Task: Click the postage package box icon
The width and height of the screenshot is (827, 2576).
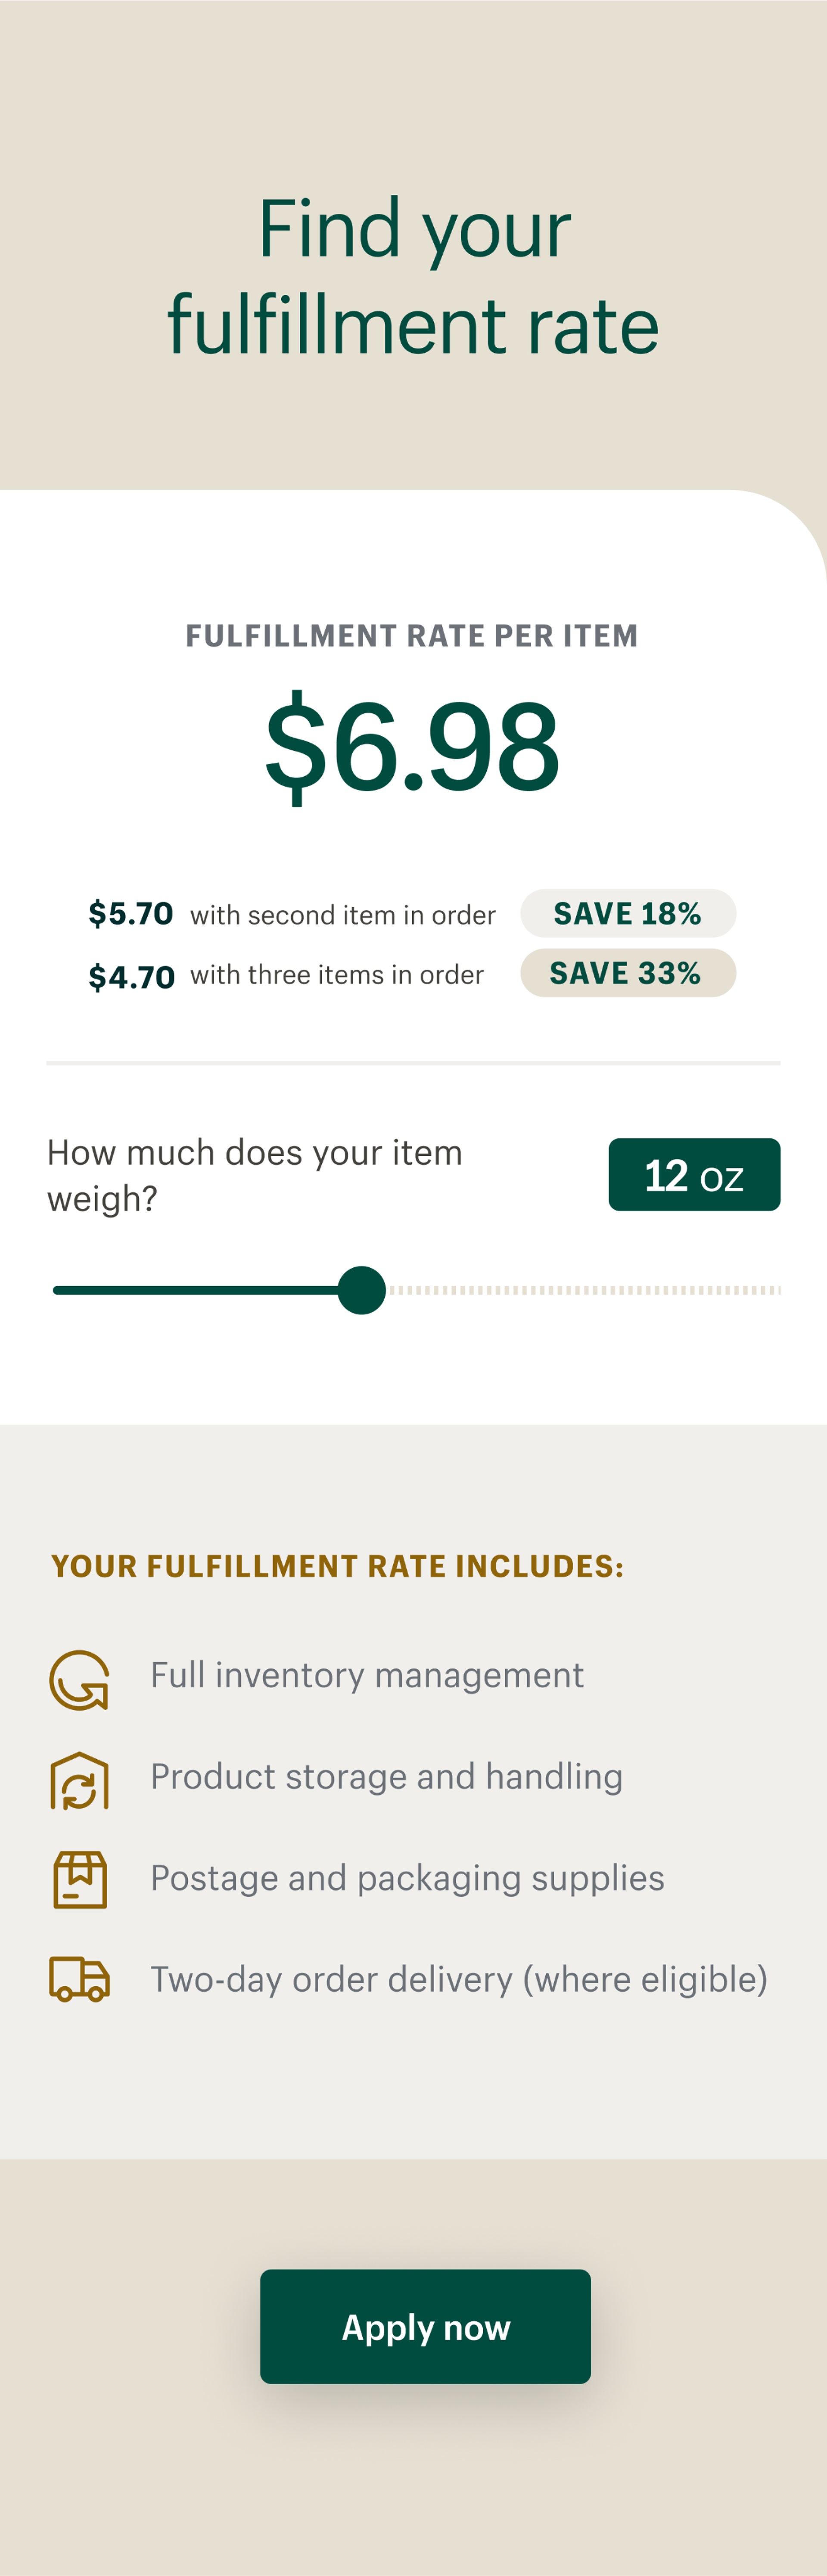Action: coord(79,1880)
